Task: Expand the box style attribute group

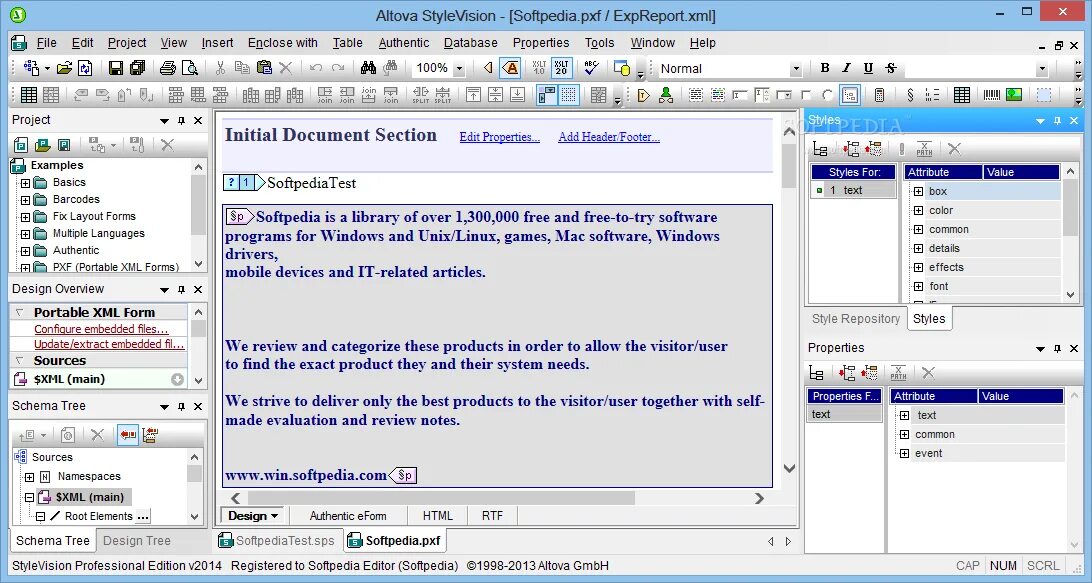Action: (x=918, y=192)
